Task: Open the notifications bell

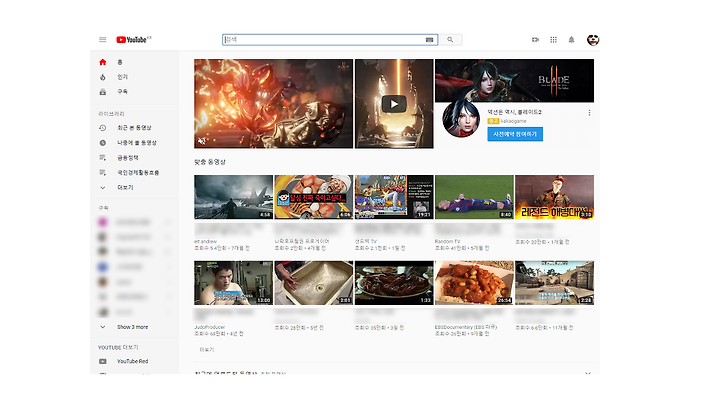Action: (x=571, y=40)
